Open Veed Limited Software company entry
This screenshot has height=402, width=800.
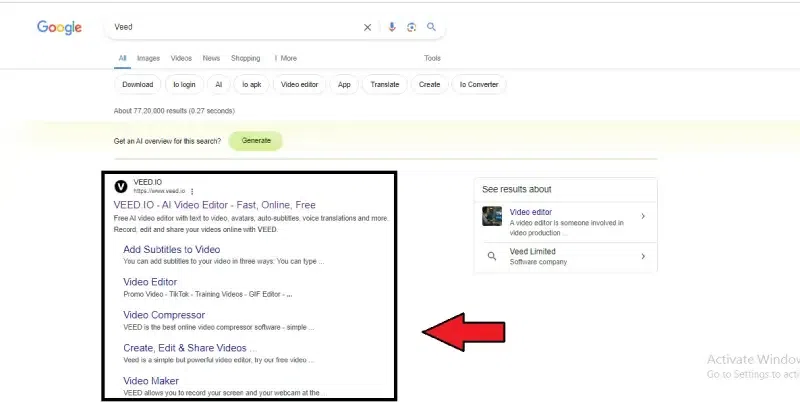coord(565,256)
